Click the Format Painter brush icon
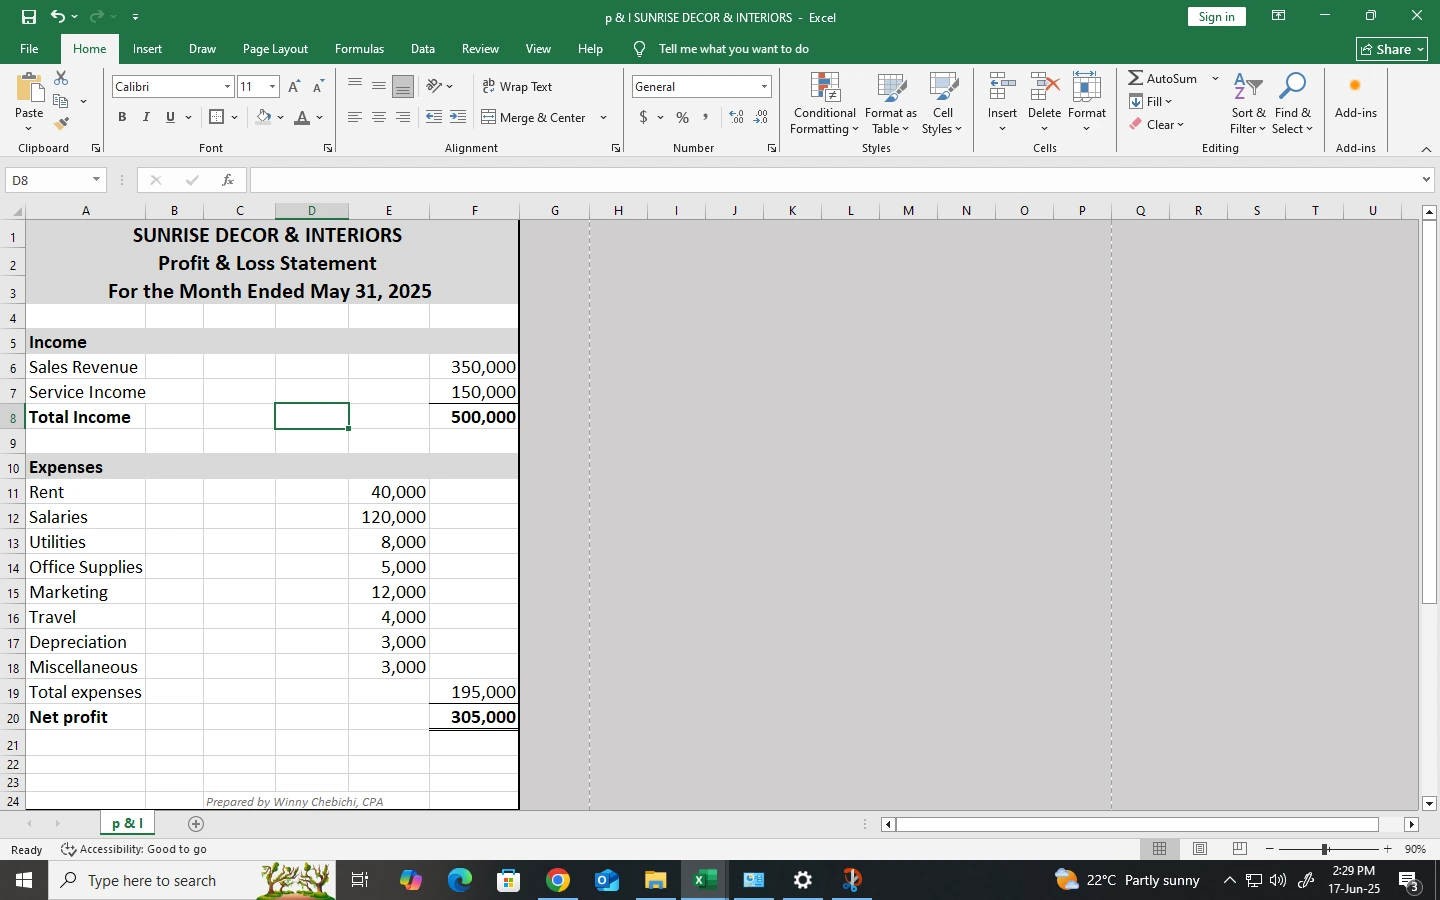The image size is (1440, 900). (62, 124)
